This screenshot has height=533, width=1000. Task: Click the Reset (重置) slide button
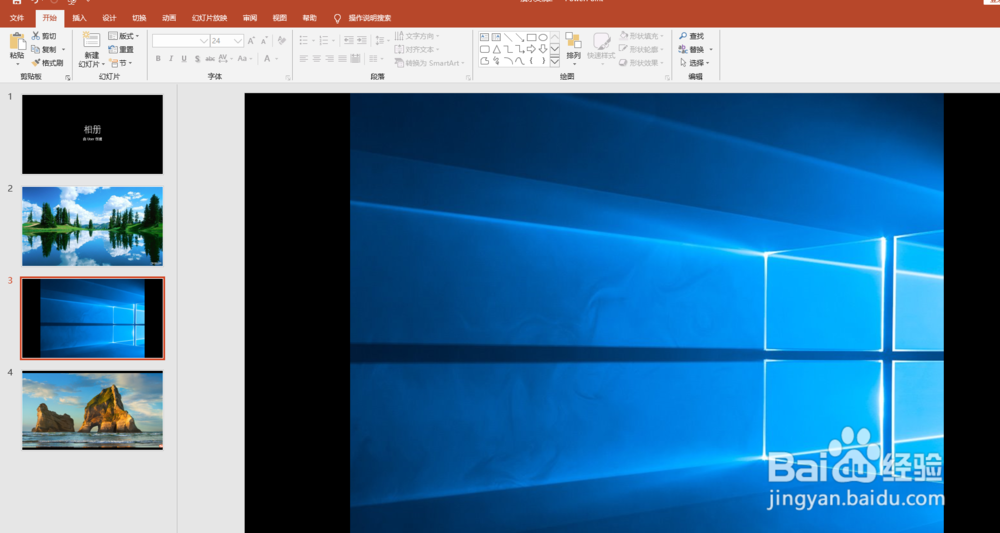click(x=121, y=49)
